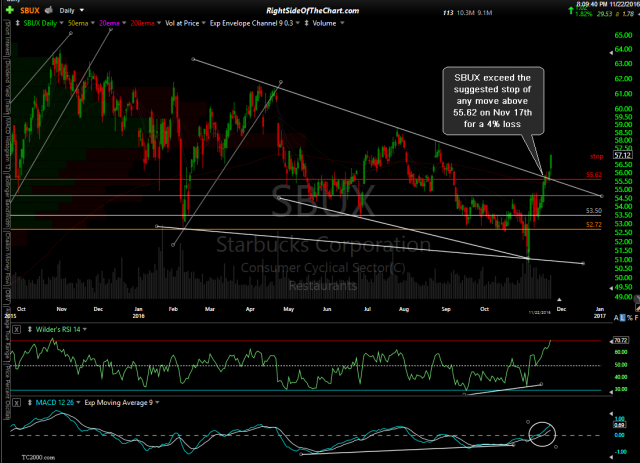Image resolution: width=640 pixels, height=463 pixels.
Task: Click the RSI axis arrow marker at 30 level
Action: 611,392
